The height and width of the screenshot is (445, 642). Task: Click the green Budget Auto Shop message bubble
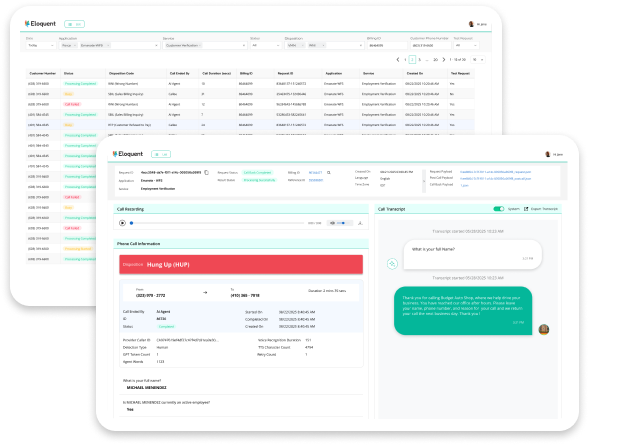pyautogui.click(x=463, y=310)
